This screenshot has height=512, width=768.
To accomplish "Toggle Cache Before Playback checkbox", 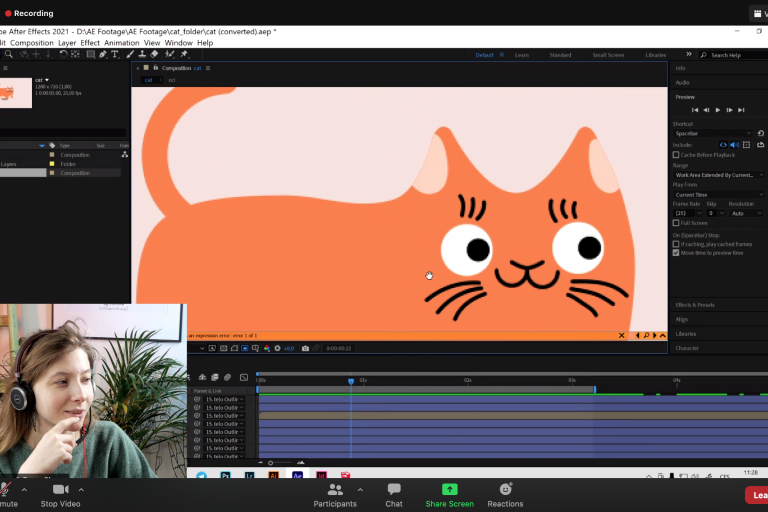I will [x=676, y=155].
